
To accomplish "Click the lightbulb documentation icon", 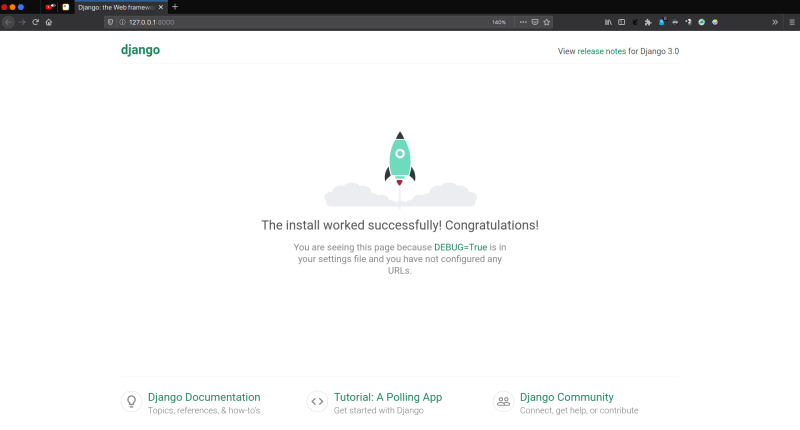I will [x=131, y=401].
